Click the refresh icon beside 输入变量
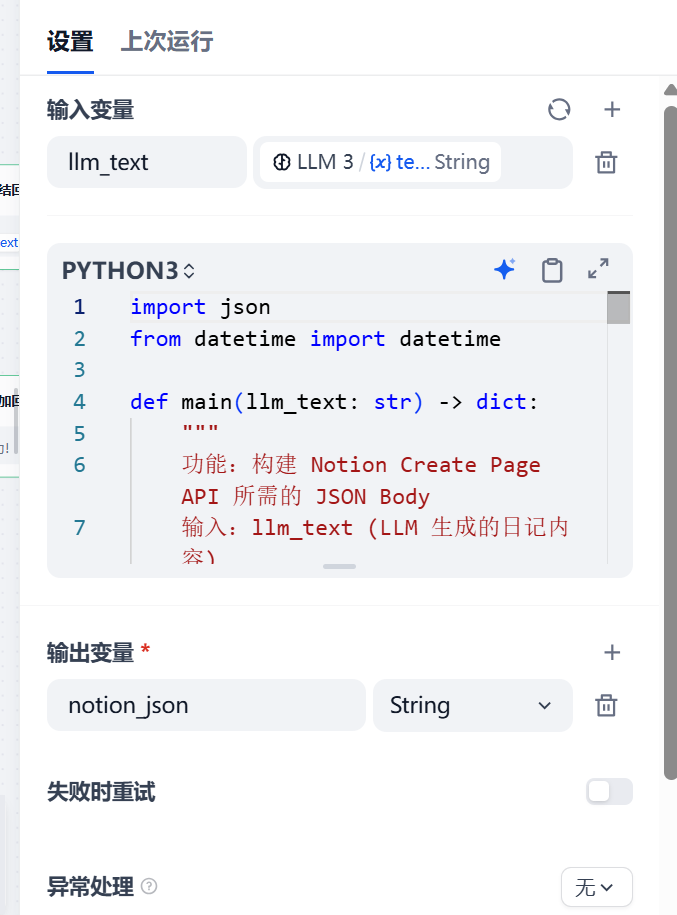Screen dimensions: 677x915 (559, 110)
